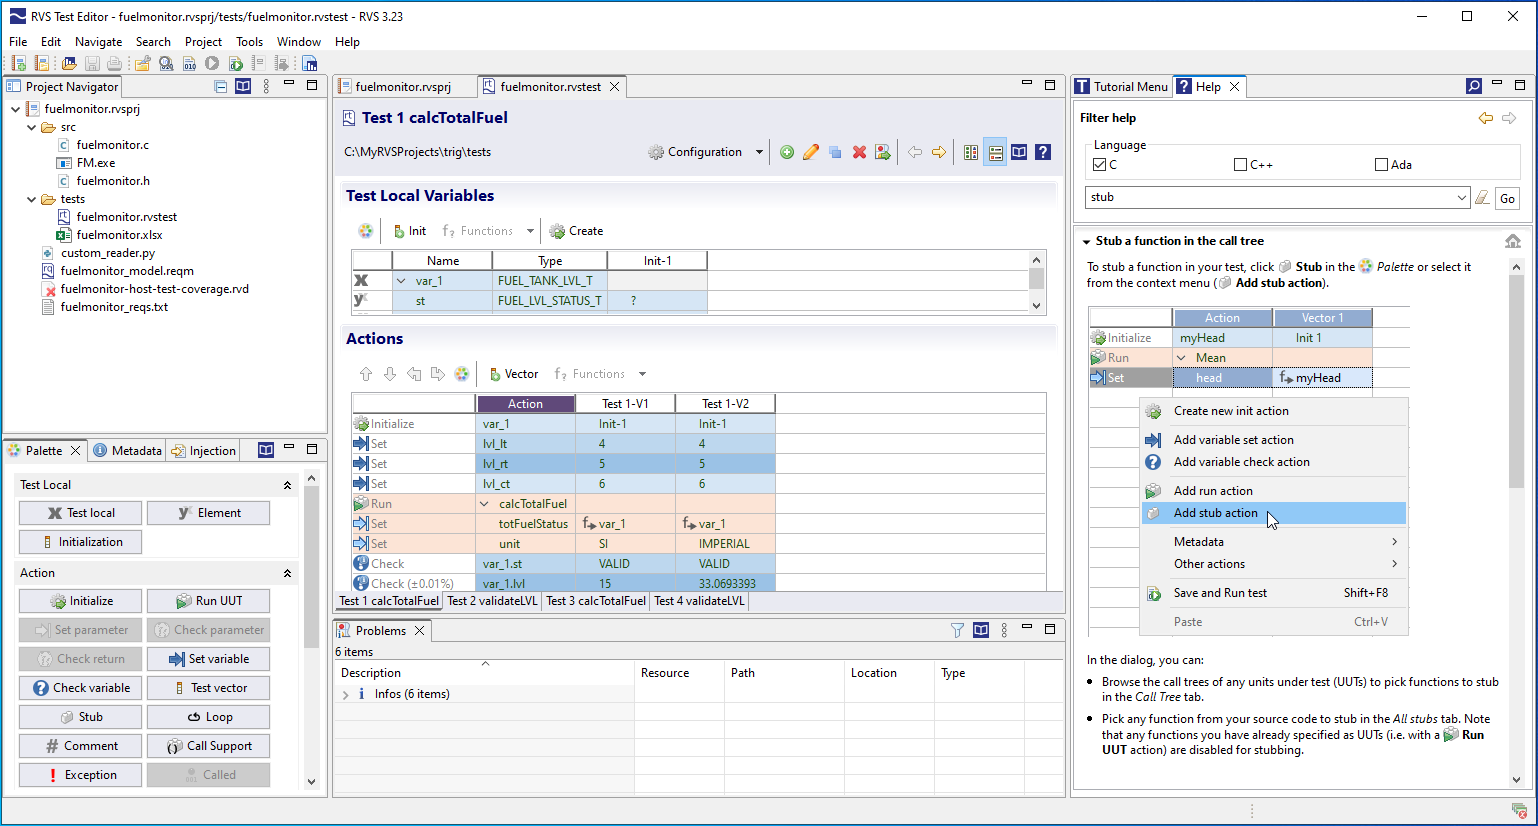This screenshot has width=1538, height=826.
Task: Click the column layout view icon in test editor
Action: 971,152
